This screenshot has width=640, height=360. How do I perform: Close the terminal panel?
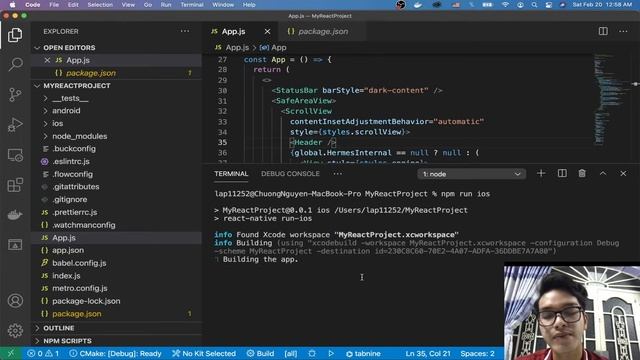[x=623, y=173]
